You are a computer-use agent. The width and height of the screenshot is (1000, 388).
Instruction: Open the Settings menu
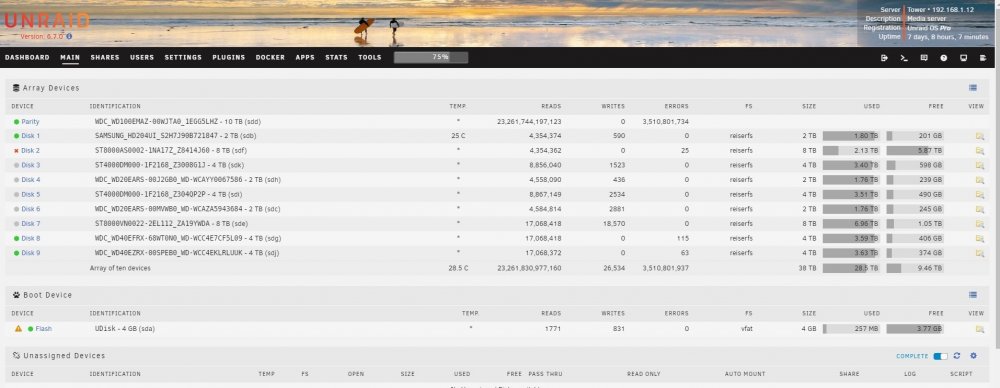pyautogui.click(x=183, y=57)
